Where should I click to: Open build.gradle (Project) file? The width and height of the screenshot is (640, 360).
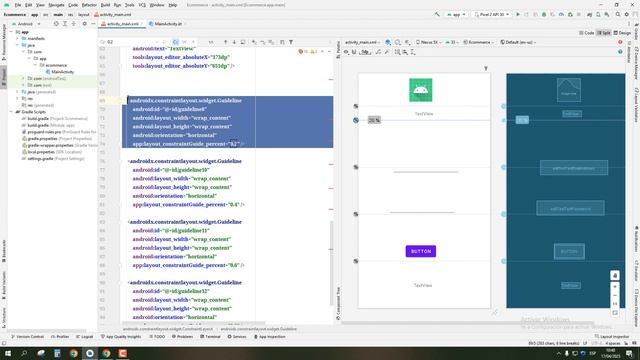pyautogui.click(x=57, y=118)
